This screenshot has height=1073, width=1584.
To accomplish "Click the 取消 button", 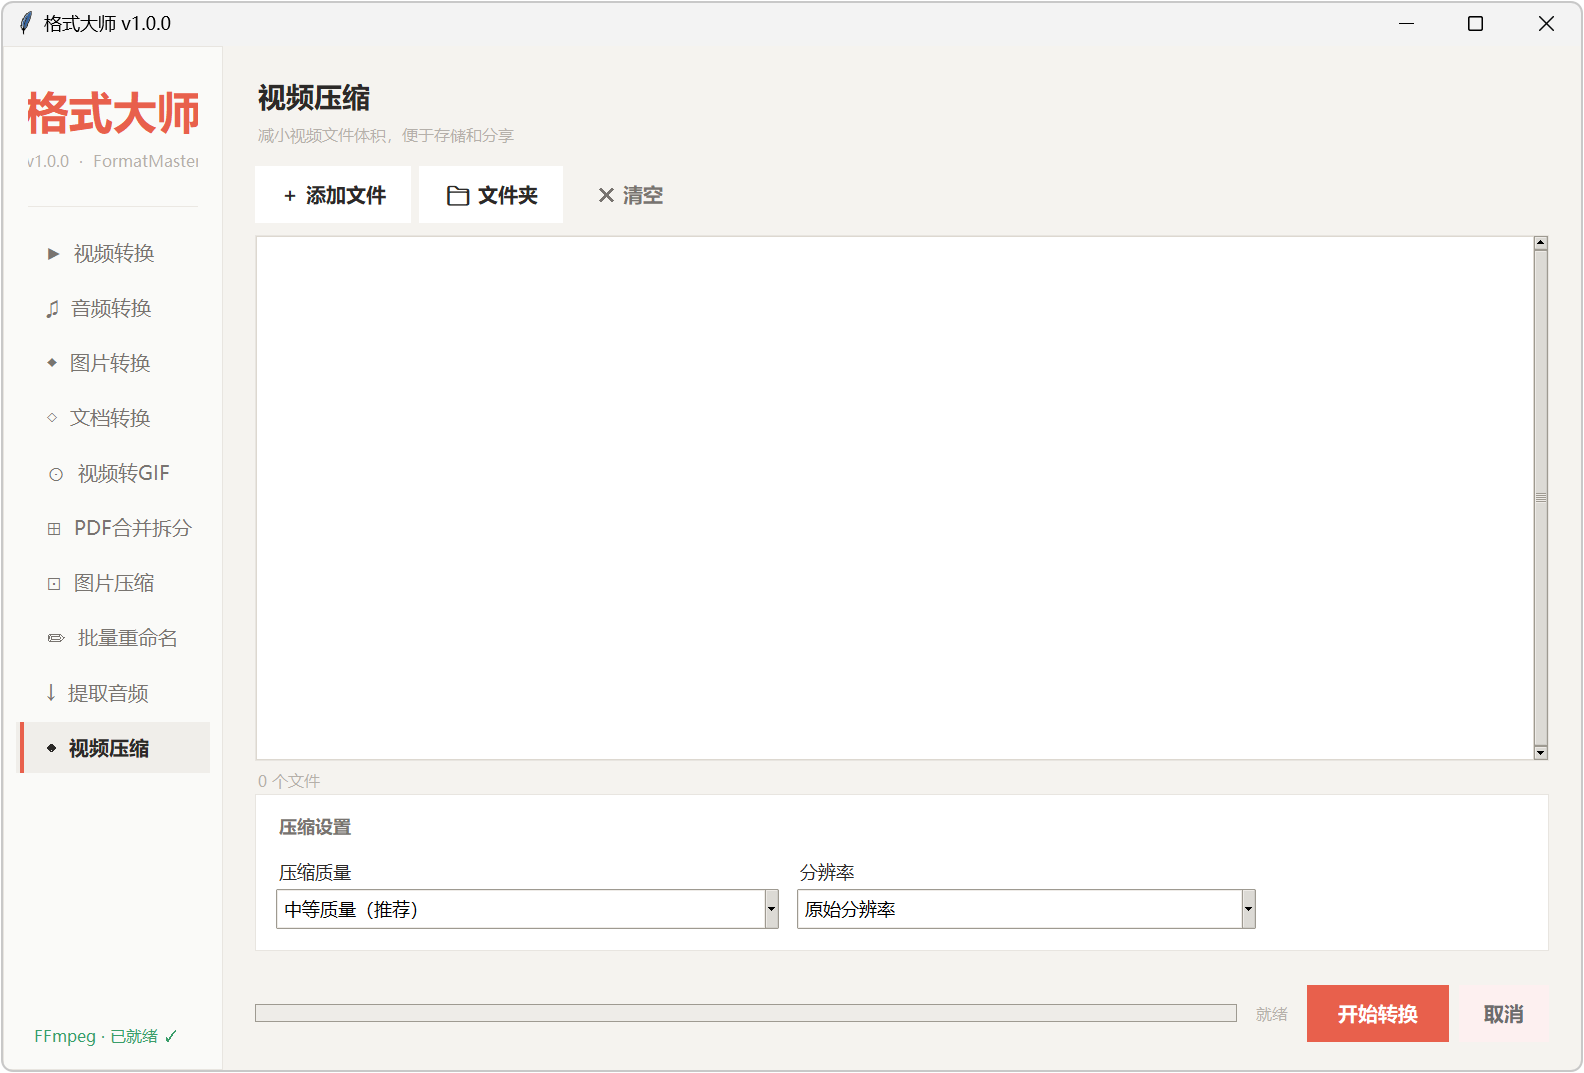I will (1503, 1014).
